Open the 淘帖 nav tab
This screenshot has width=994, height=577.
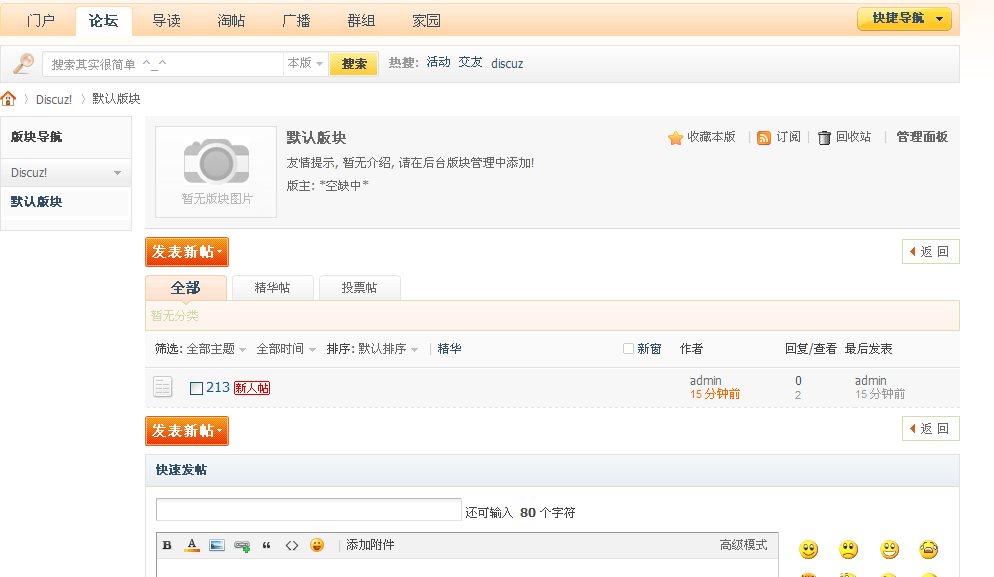tap(231, 21)
